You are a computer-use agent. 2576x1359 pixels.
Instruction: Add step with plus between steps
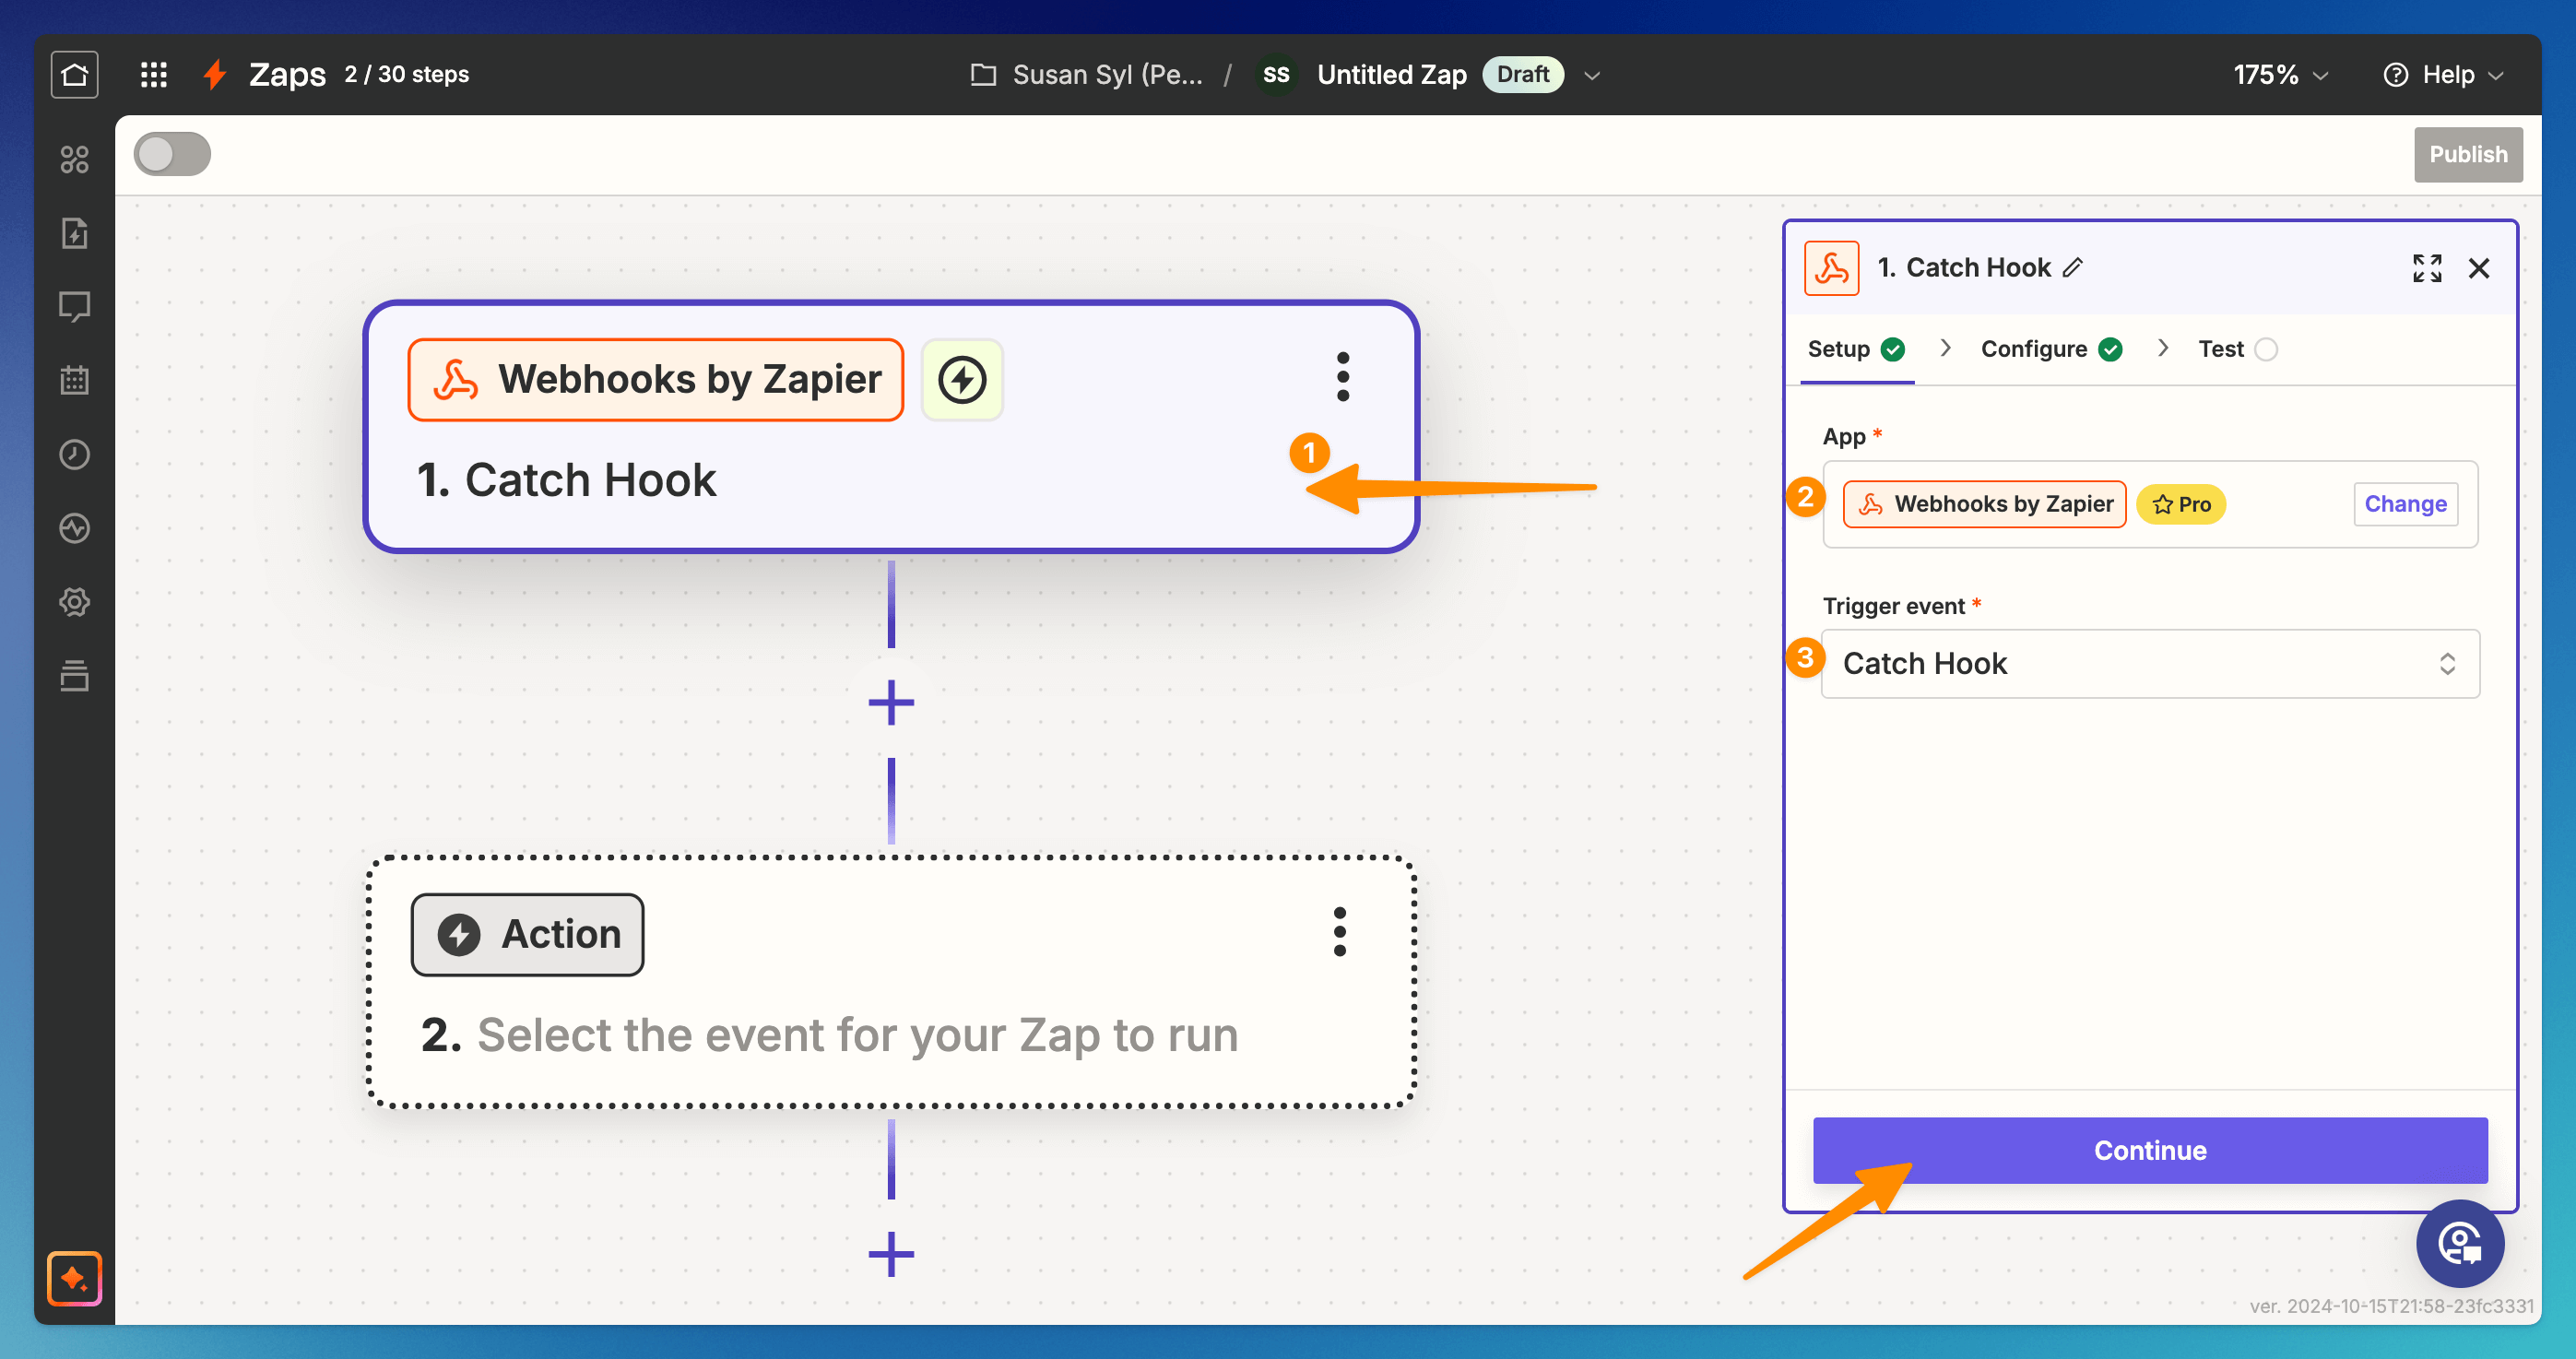(x=891, y=702)
